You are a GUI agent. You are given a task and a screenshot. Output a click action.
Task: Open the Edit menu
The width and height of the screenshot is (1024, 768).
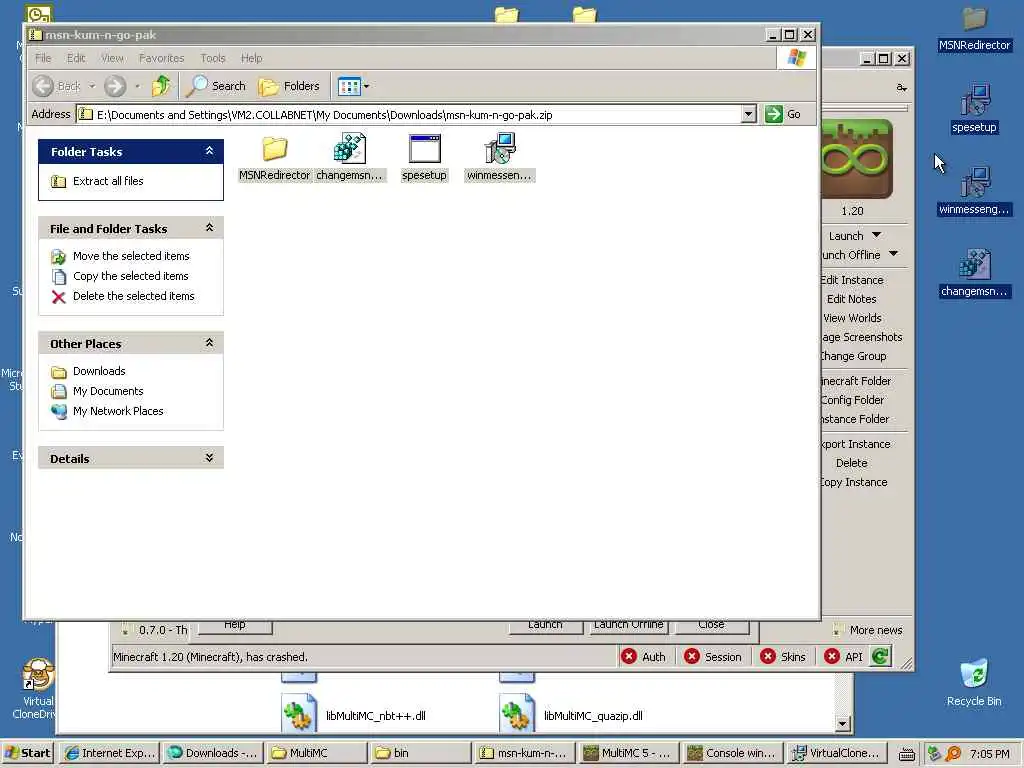[x=76, y=58]
